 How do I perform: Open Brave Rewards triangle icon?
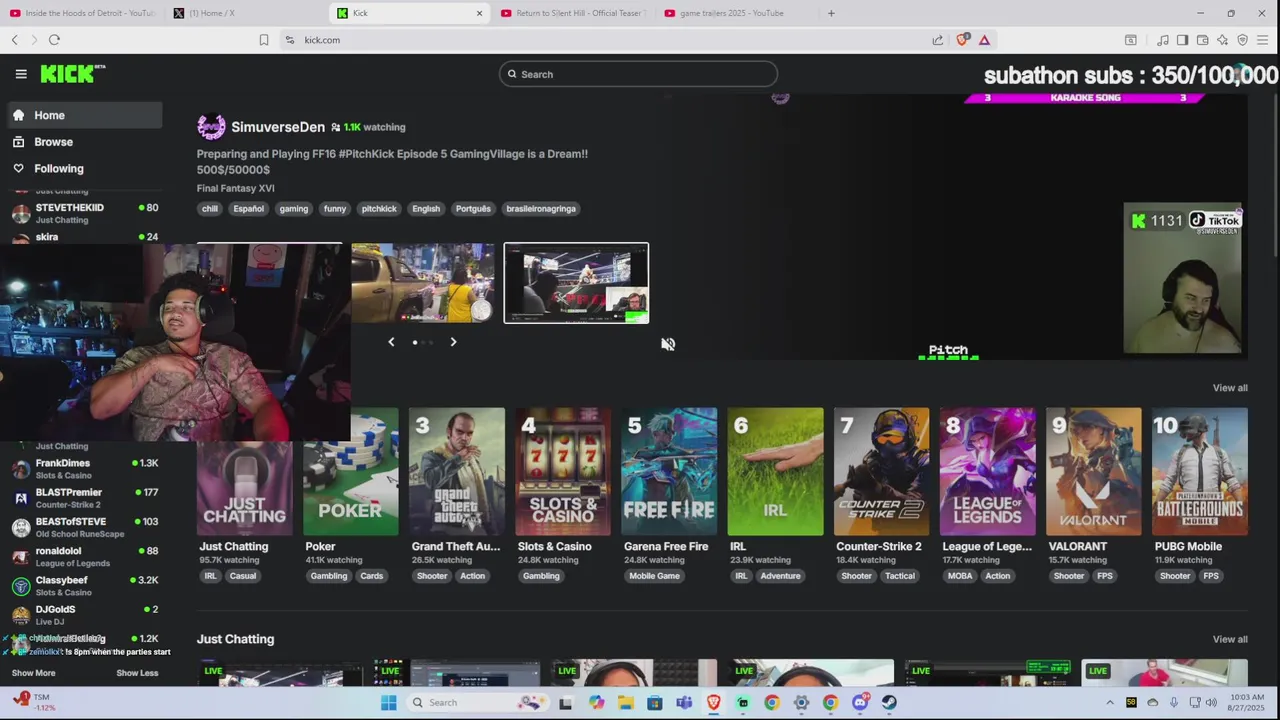pyautogui.click(x=984, y=40)
